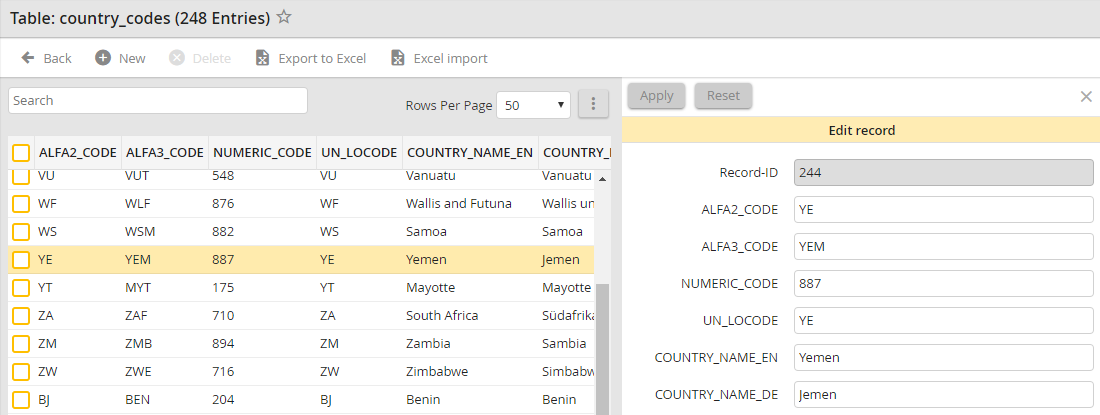Check the YE row checkbox
The image size is (1100, 415).
point(21,260)
